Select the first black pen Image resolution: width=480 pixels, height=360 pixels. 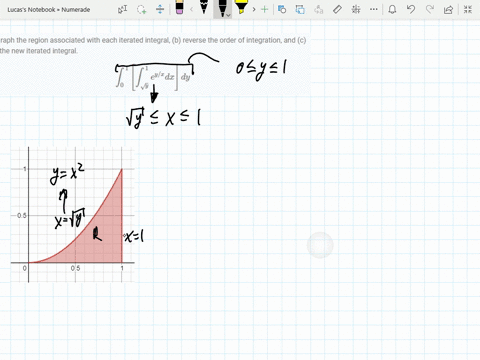tap(204, 8)
